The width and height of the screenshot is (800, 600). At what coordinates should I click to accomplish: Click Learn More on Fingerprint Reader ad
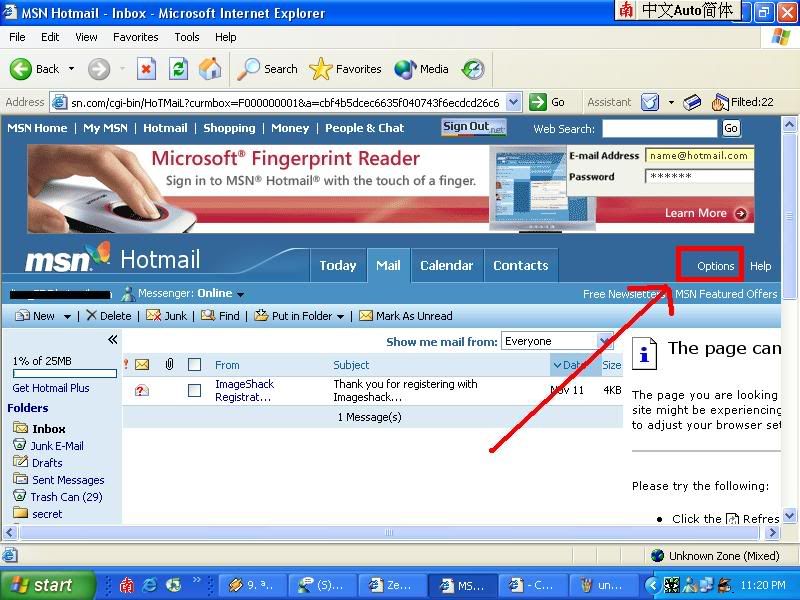(706, 213)
